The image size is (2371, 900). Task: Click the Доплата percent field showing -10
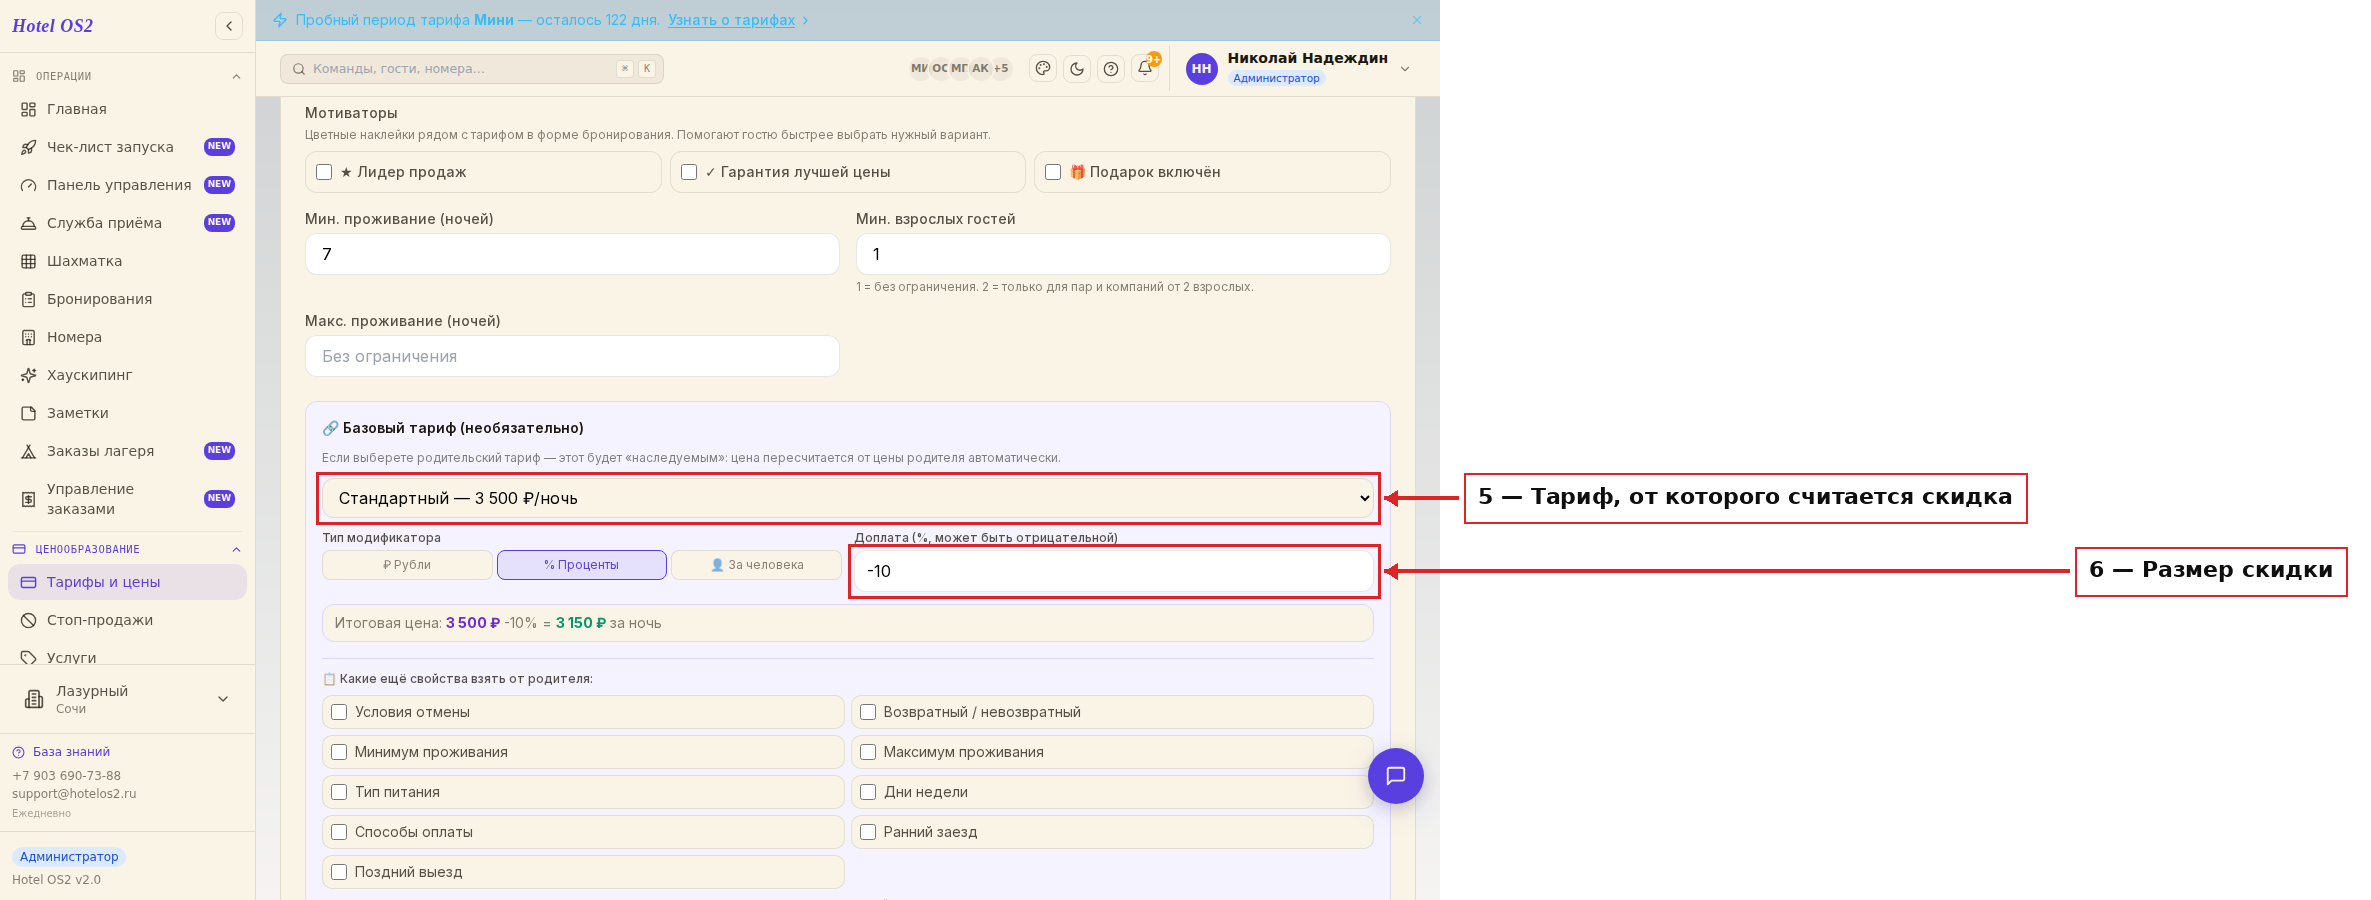(1114, 571)
